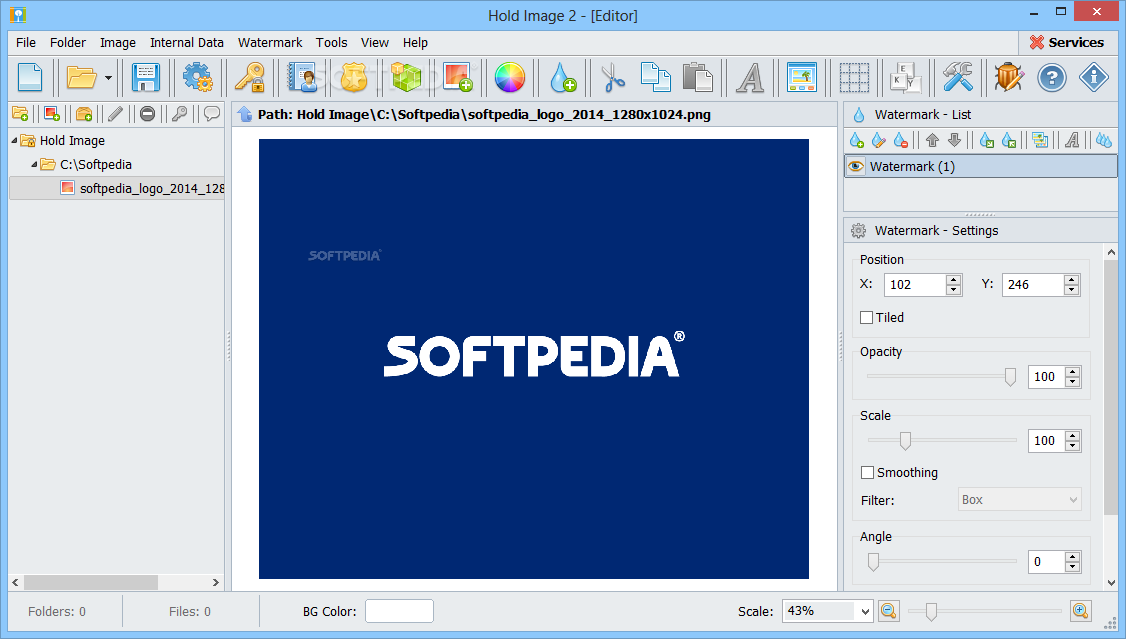Decrease the Y position value

pos(1071,290)
